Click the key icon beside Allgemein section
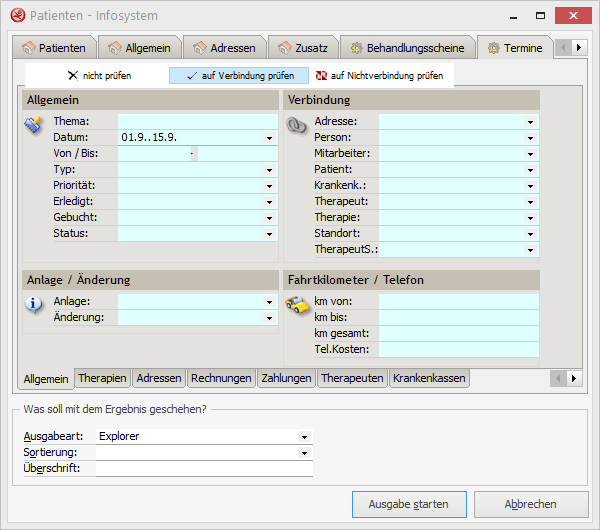600x530 pixels. point(34,124)
